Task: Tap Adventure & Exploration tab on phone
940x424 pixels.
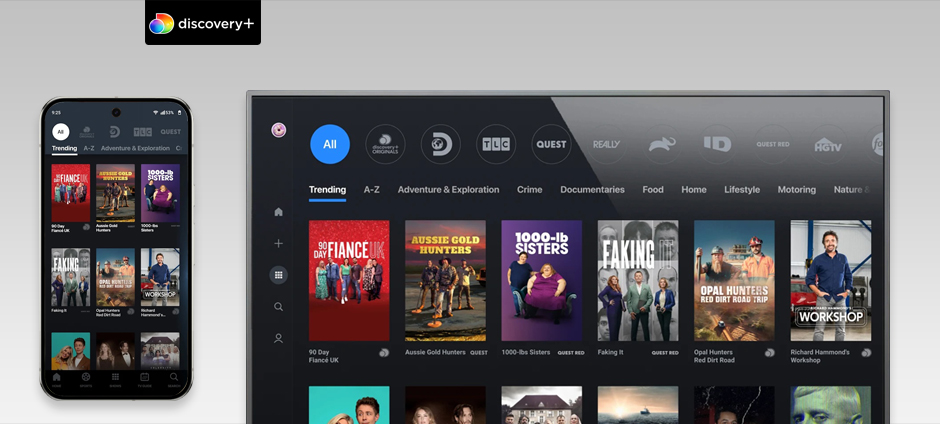Action: [135, 148]
